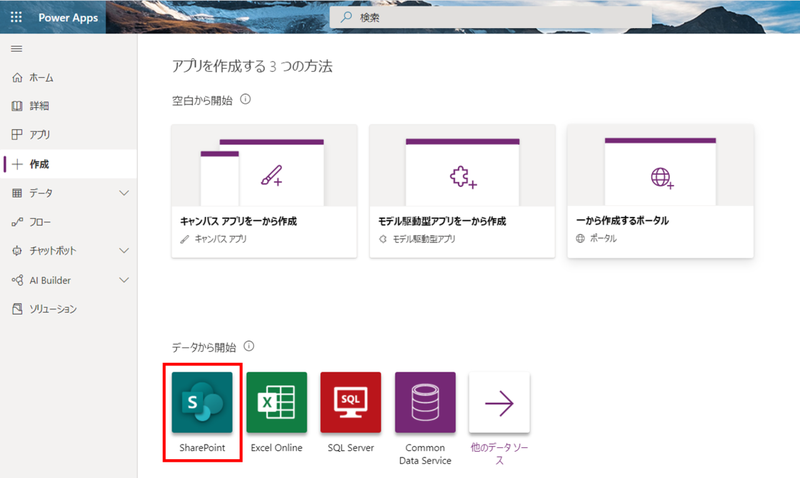Go to ホーム in the sidebar
Viewport: 800px width, 478px height.
[68, 78]
